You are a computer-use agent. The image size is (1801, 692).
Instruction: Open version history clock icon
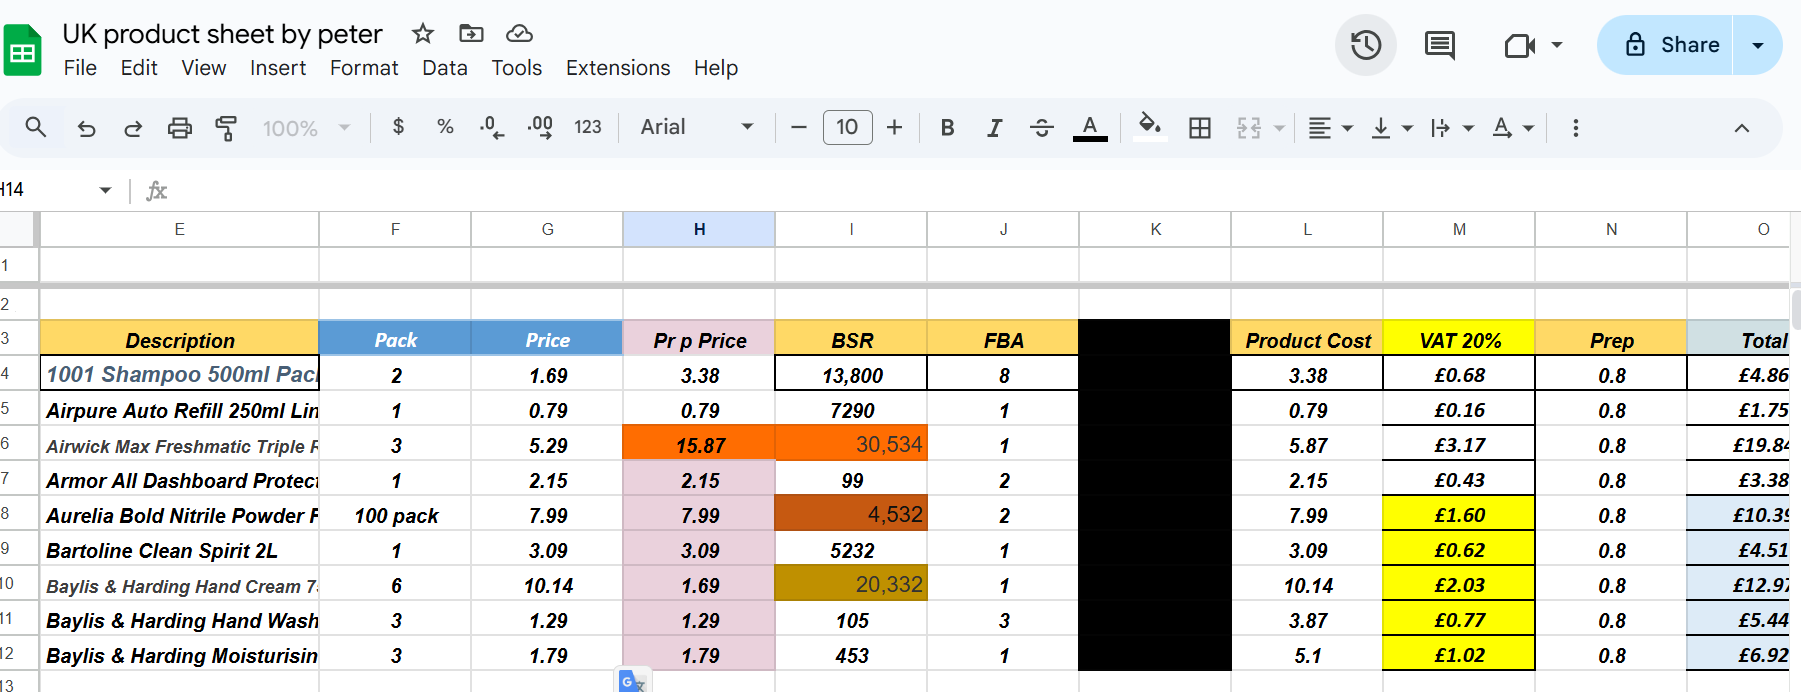(x=1366, y=45)
